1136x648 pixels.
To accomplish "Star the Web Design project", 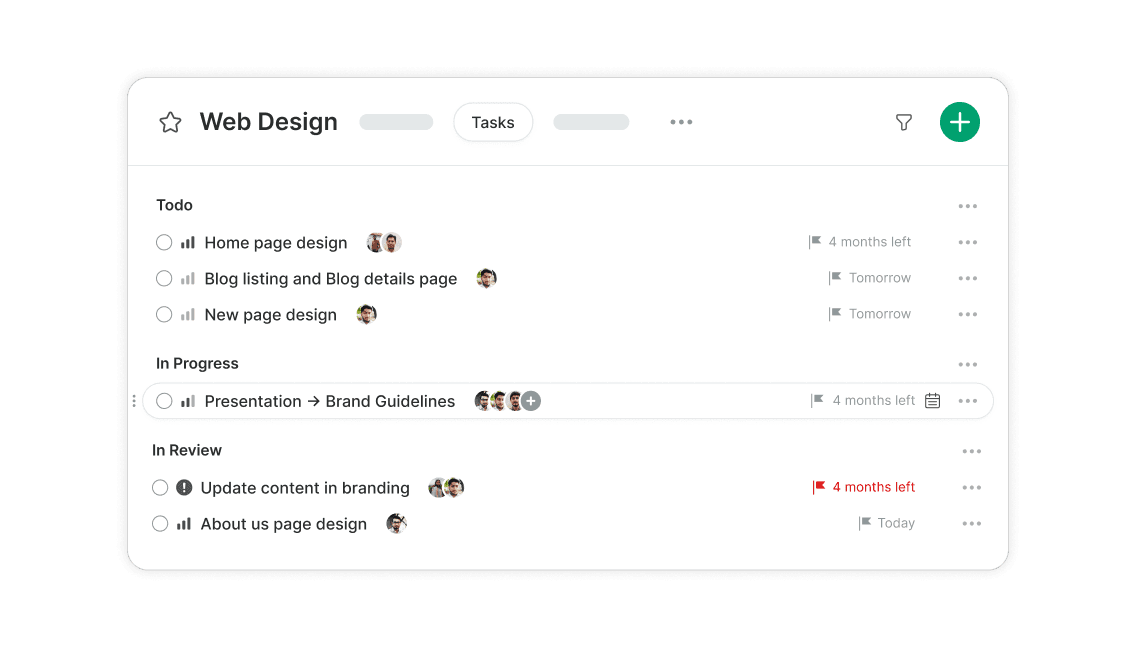I will tap(170, 121).
